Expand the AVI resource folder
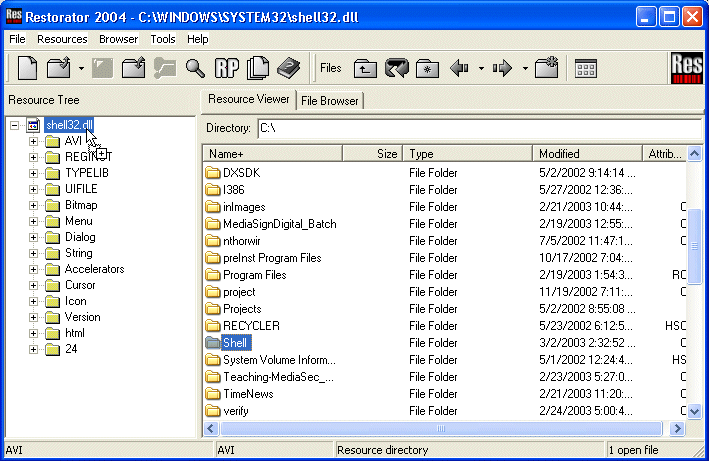The width and height of the screenshot is (709, 461). click(x=33, y=141)
